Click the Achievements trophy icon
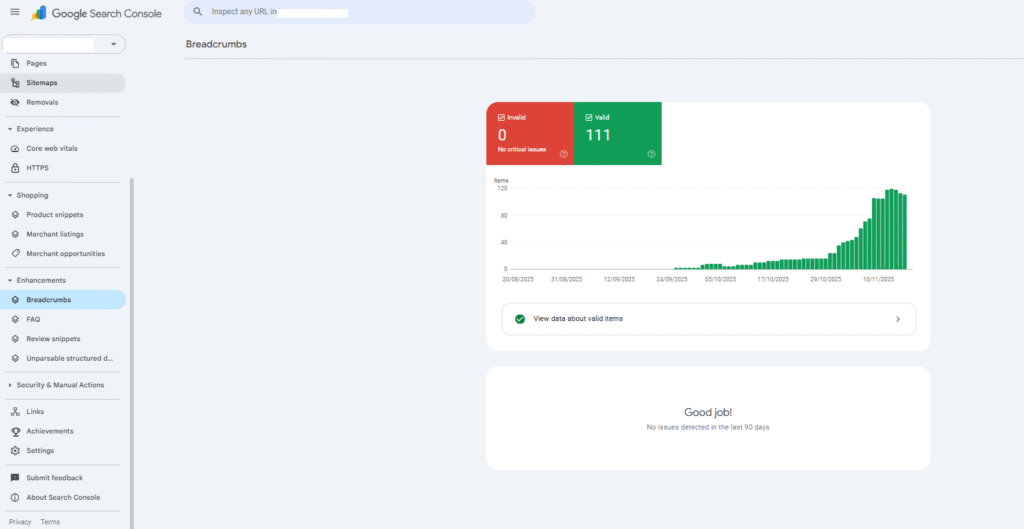 tap(15, 431)
